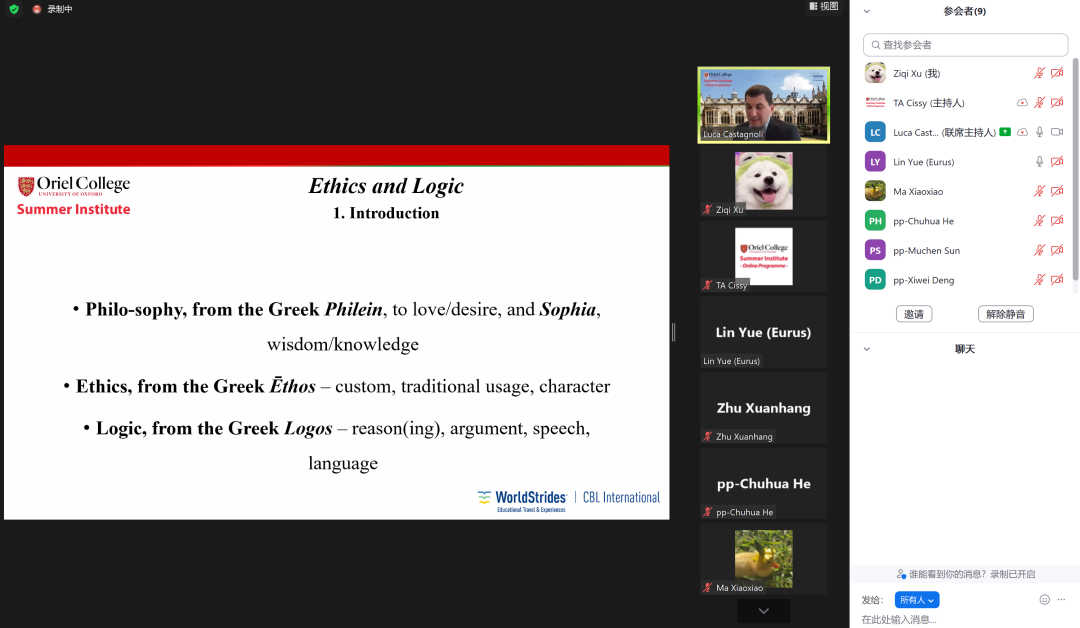Click the 聊天 chat panel title
The width and height of the screenshot is (1080, 628).
point(964,349)
